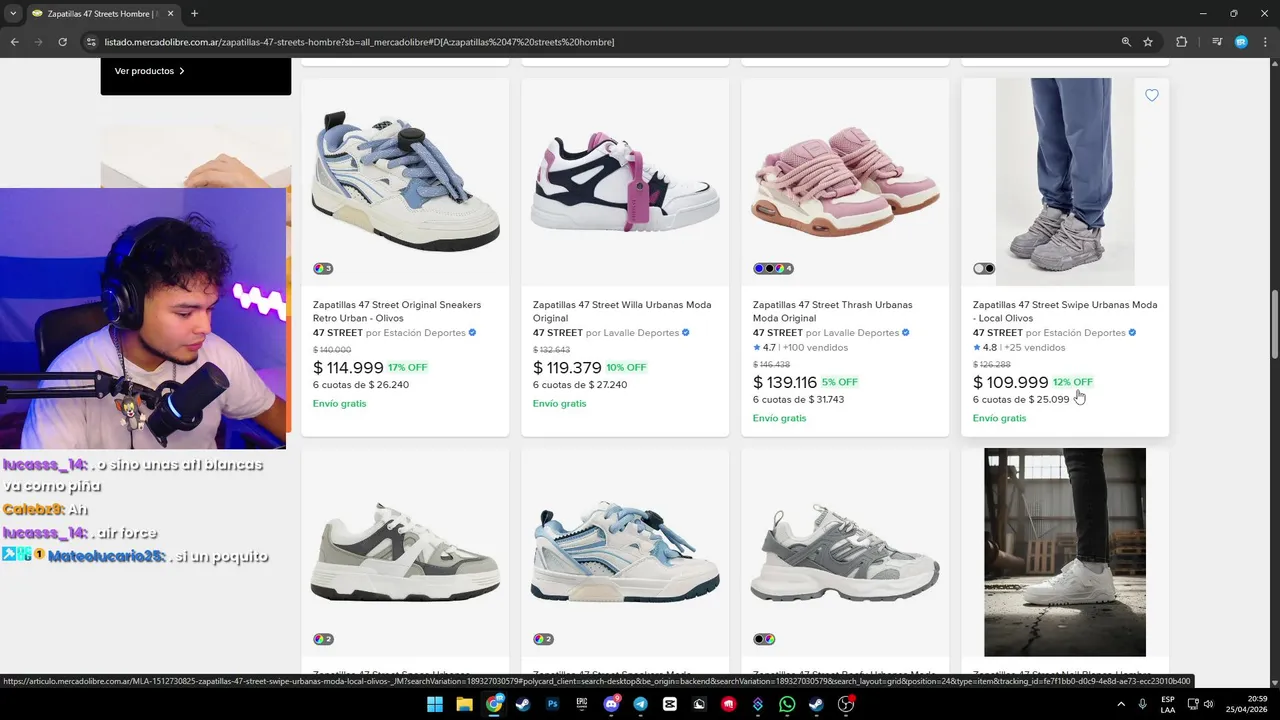Click 'por Estación Deportes' on Retro Urban card

(415, 333)
